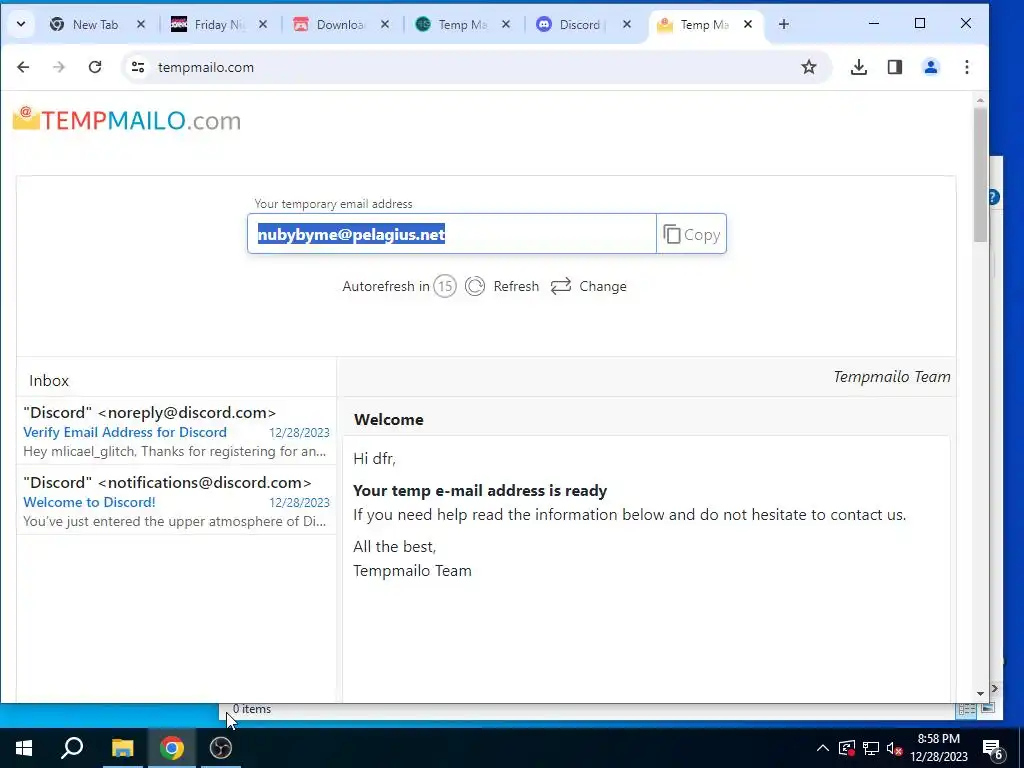Screen dimensions: 1024x768
Task: Open OBS Studio from taskbar
Action: [x=221, y=748]
